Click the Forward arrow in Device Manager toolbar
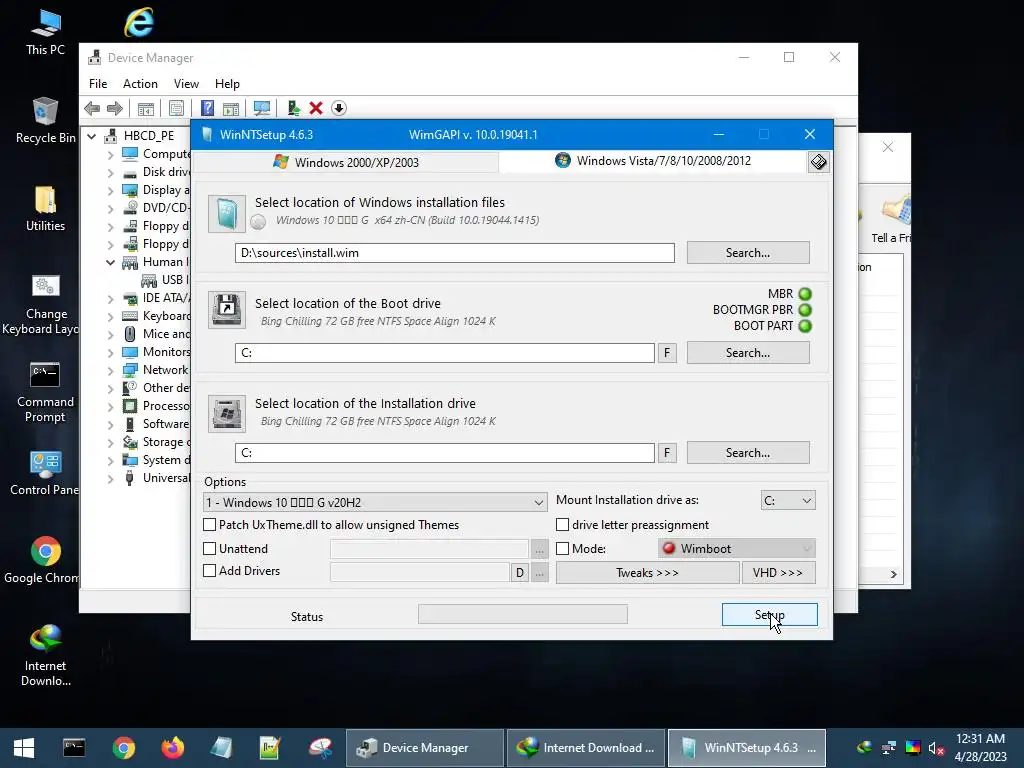The image size is (1024, 768). click(115, 108)
